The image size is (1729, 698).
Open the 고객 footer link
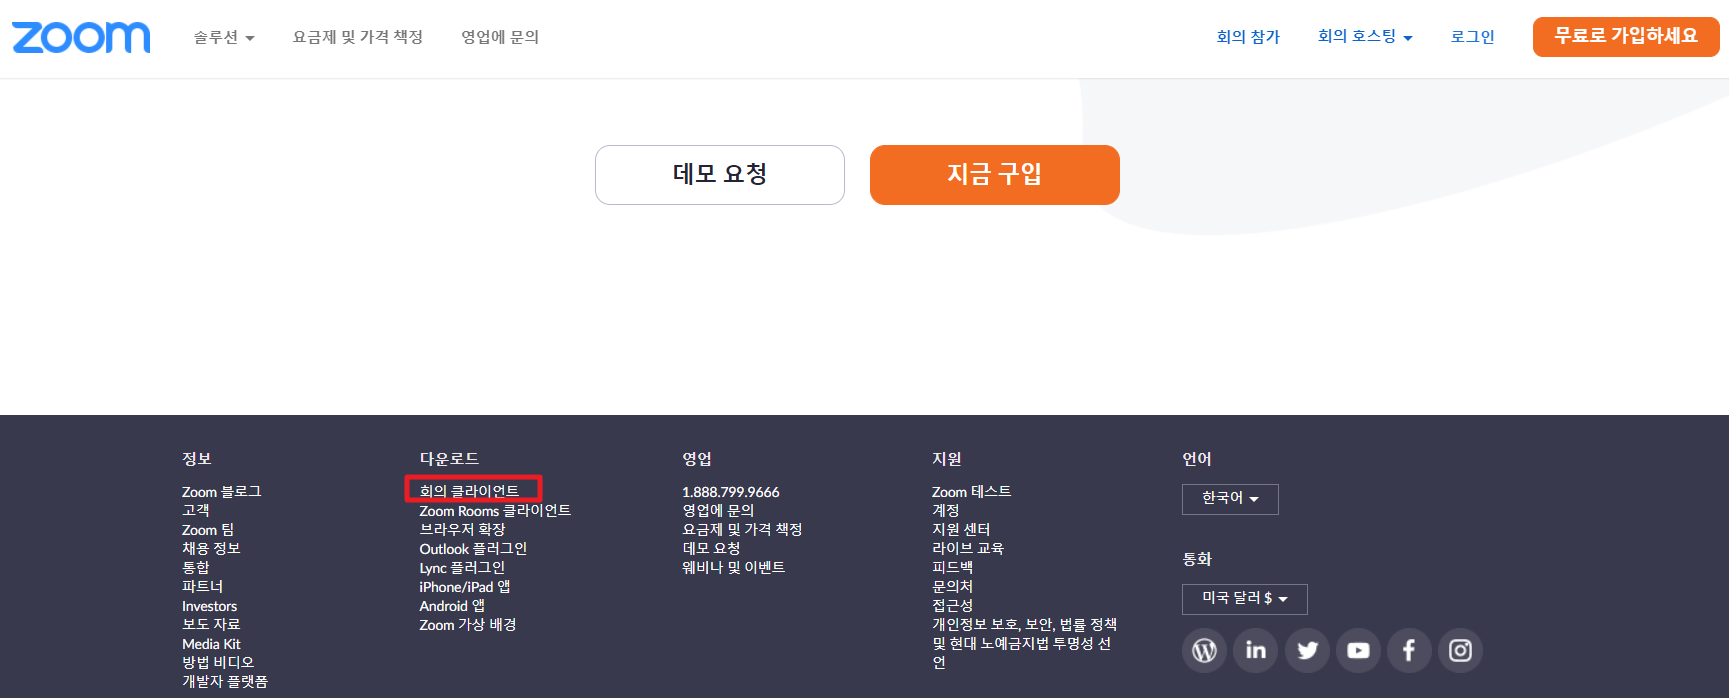pyautogui.click(x=195, y=510)
